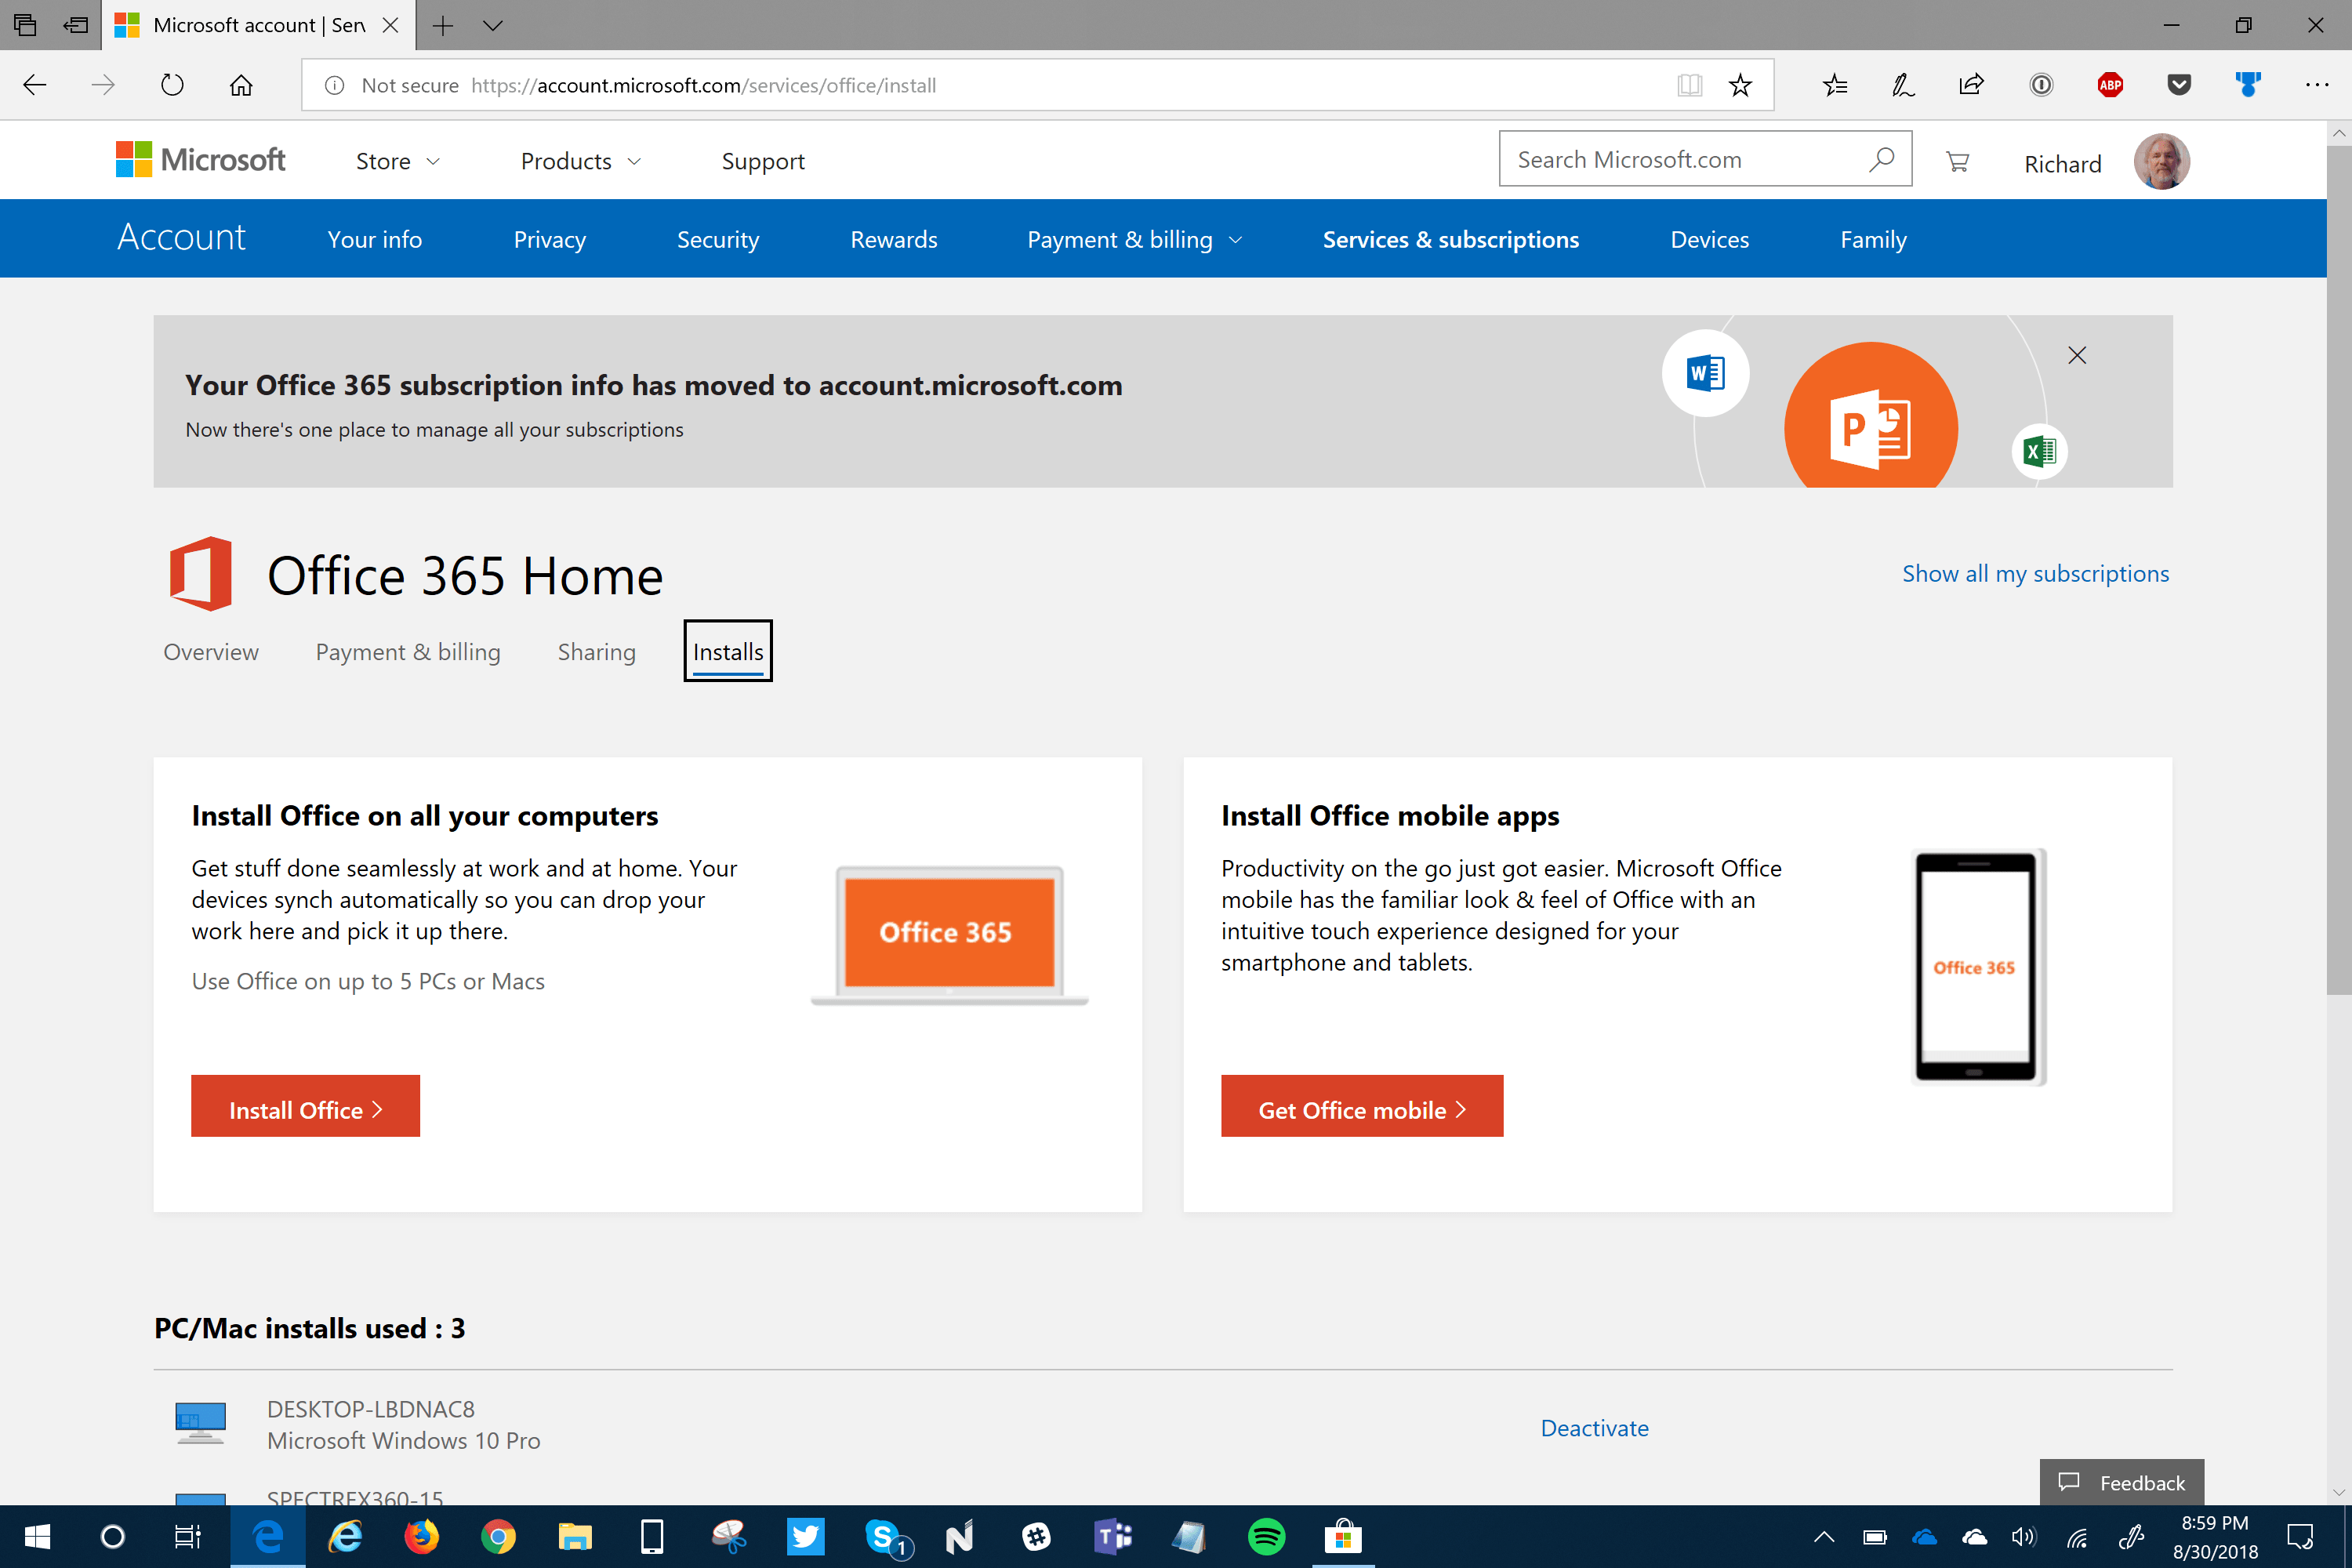
Task: Add page to favorites with star icon
Action: coord(1740,85)
